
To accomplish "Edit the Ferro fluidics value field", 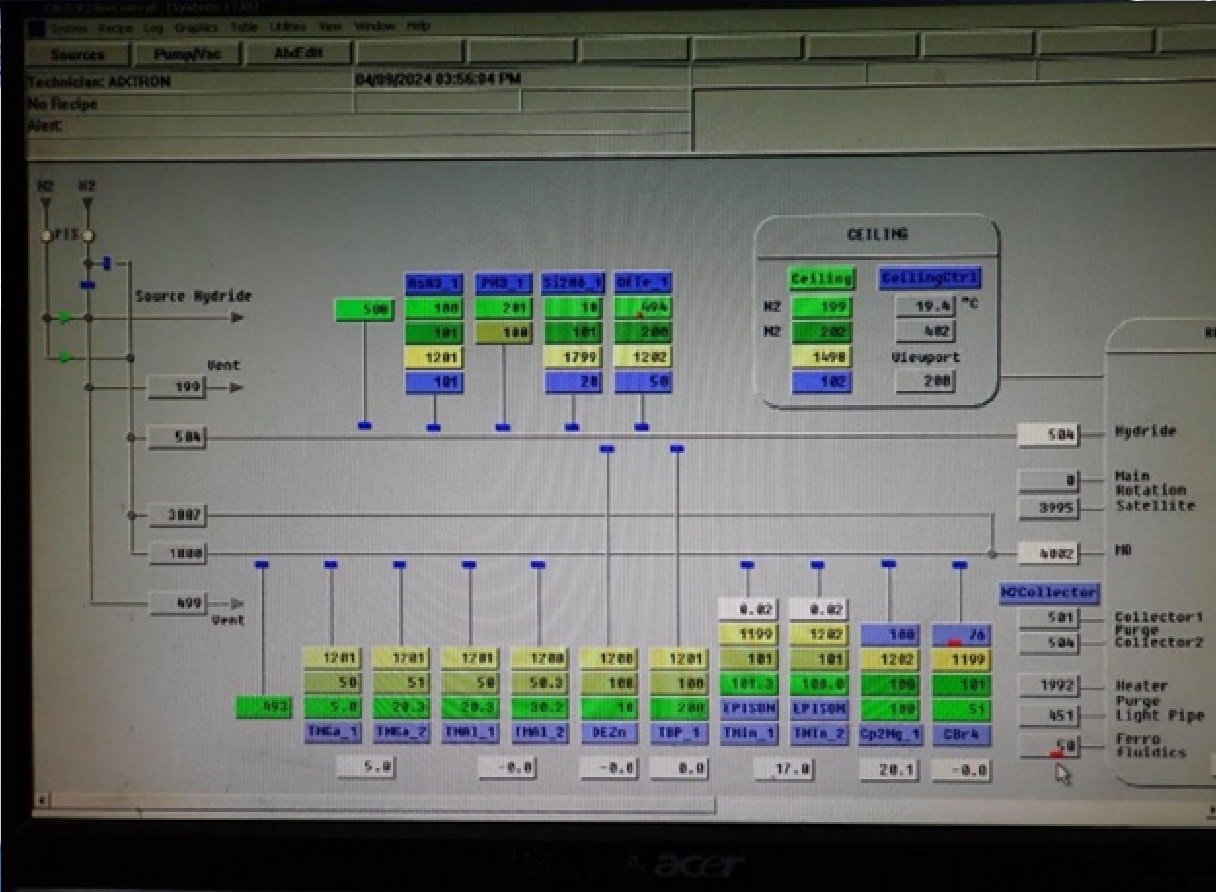I will [x=1049, y=746].
